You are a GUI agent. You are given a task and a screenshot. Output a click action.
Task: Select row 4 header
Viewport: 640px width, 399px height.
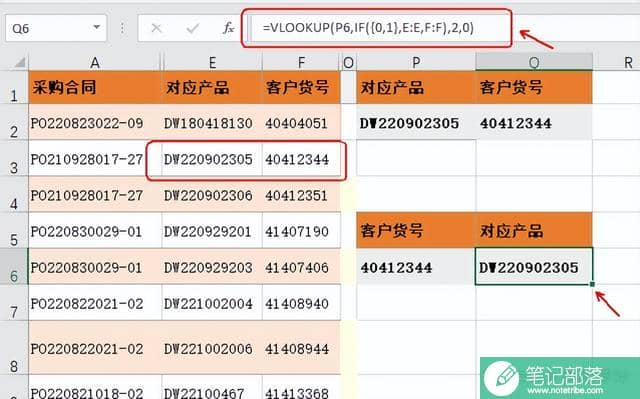click(x=14, y=194)
